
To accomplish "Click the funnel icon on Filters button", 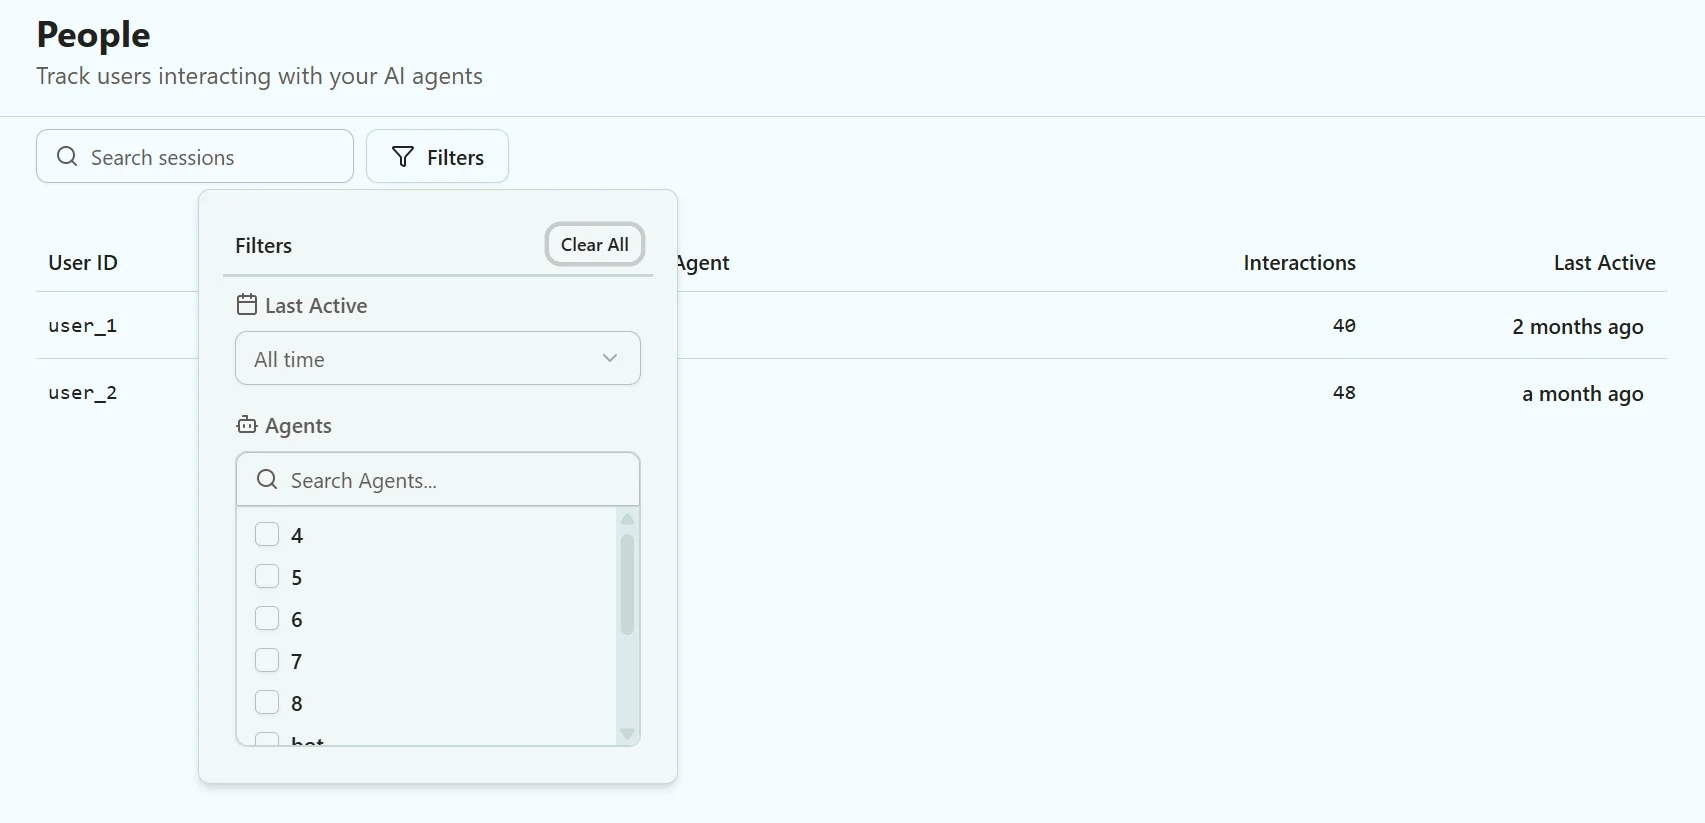I will [x=403, y=156].
